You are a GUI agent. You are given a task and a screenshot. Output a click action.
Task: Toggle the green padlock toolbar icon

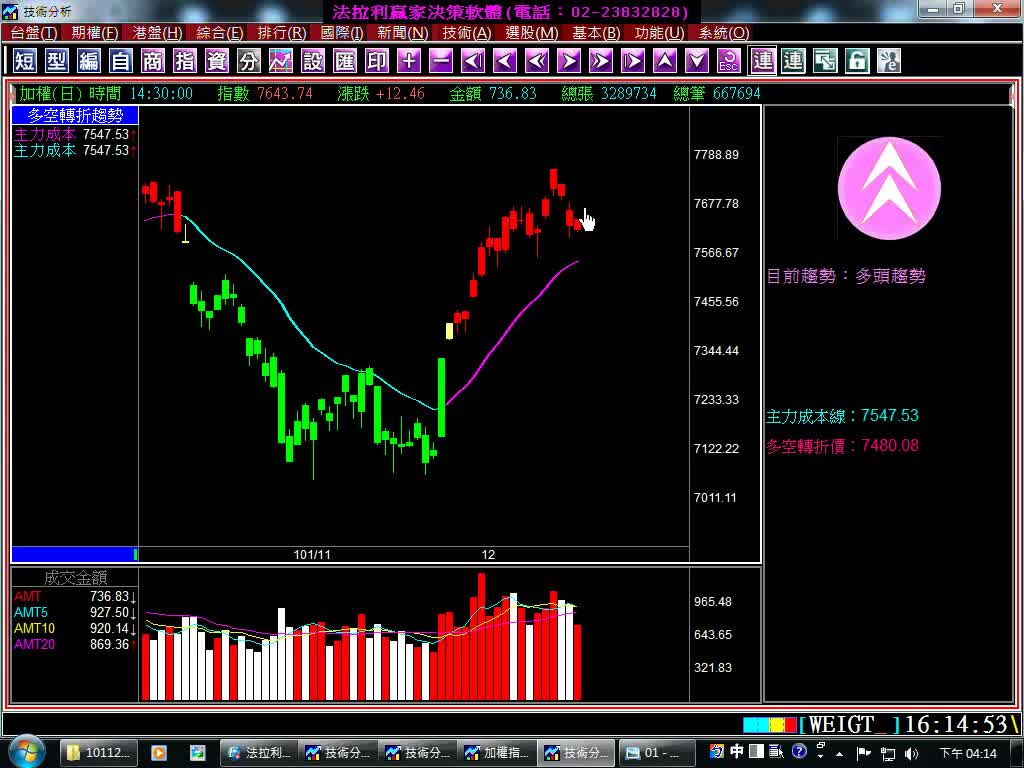(857, 61)
